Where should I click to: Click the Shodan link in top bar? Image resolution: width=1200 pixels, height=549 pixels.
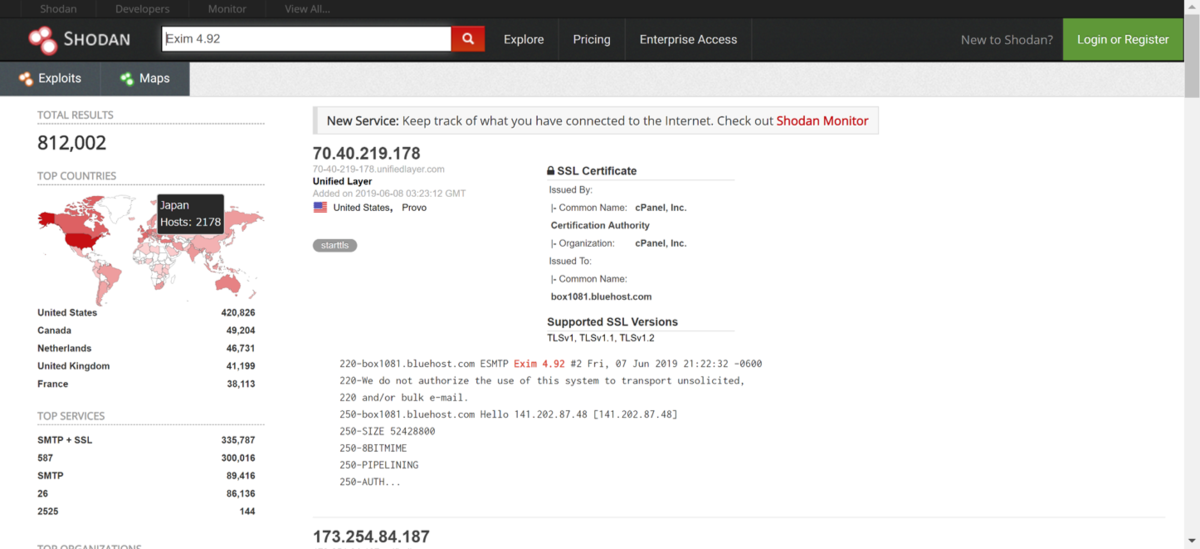click(x=58, y=9)
